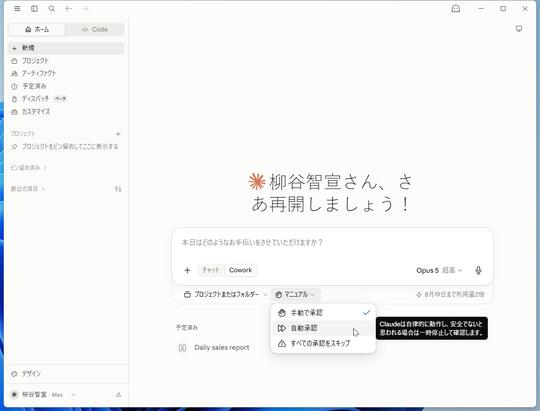
Task: Click the pause icon beside Daily sales report
Action: [x=182, y=348]
